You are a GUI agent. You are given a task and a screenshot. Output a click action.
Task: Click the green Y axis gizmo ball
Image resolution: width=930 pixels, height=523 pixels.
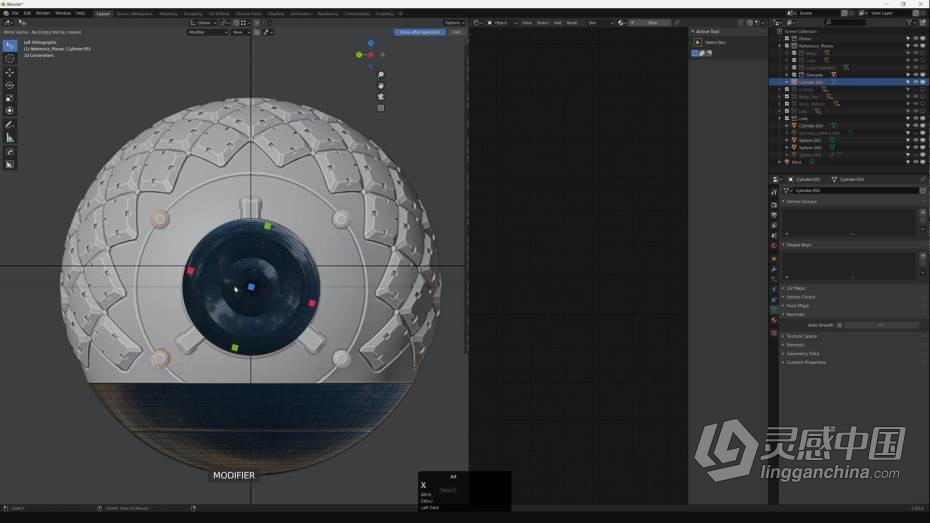(359, 55)
